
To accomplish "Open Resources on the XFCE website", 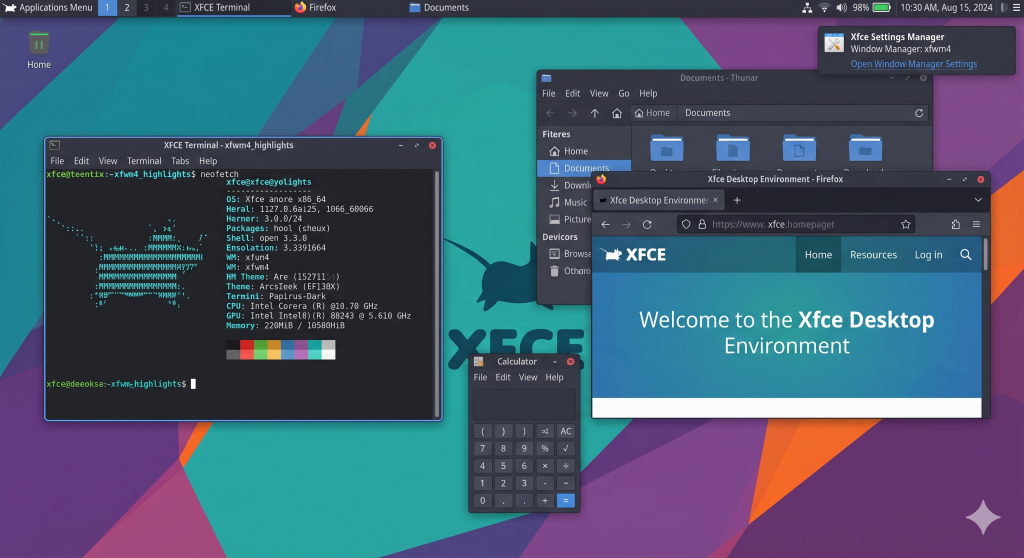I will pos(873,255).
